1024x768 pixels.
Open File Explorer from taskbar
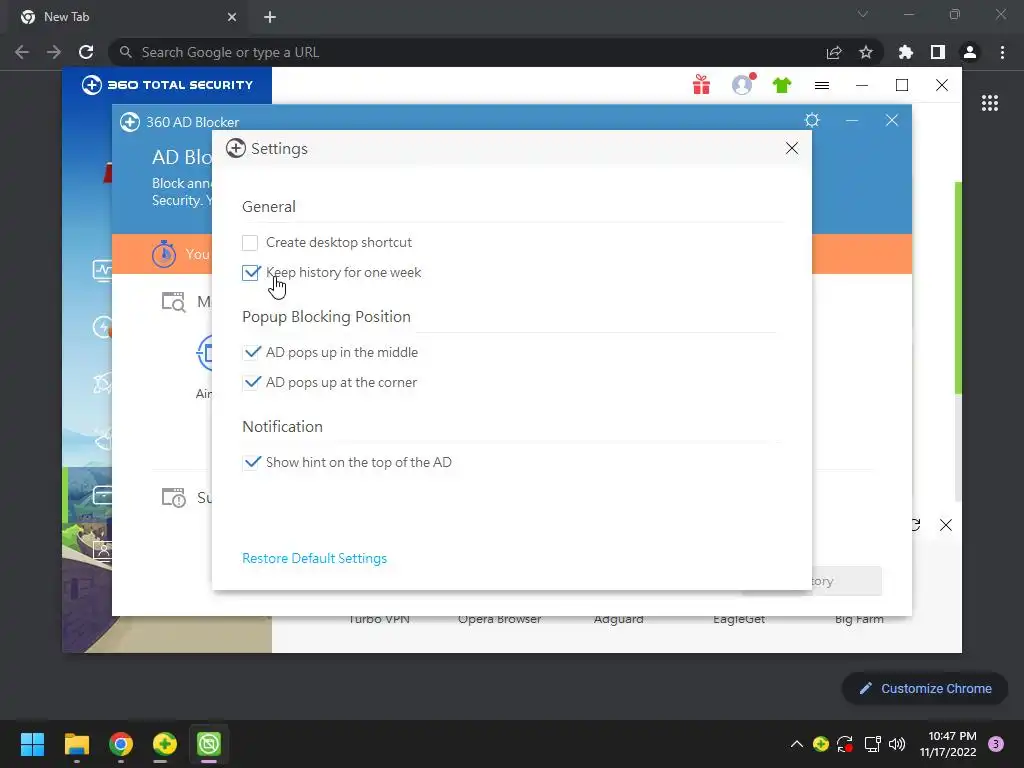tap(76, 744)
